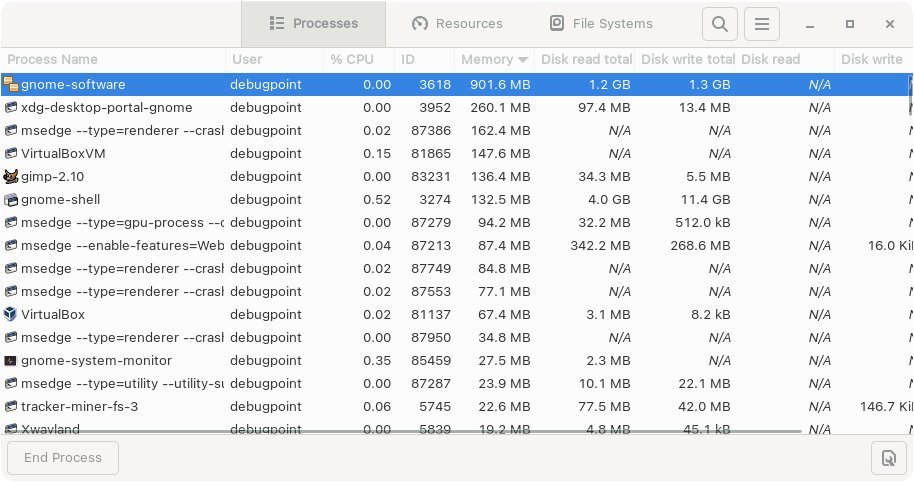The image size is (914, 482).
Task: Click the VirtualBoxVM process icon
Action: click(10, 154)
